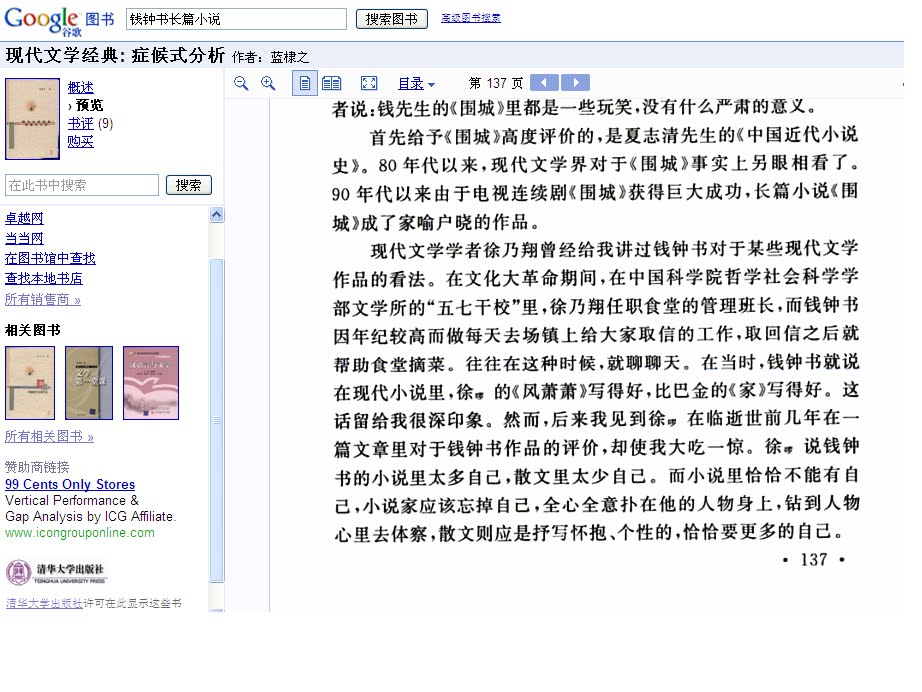Open the 卓越网 seller link
The image size is (922, 692).
tap(24, 218)
